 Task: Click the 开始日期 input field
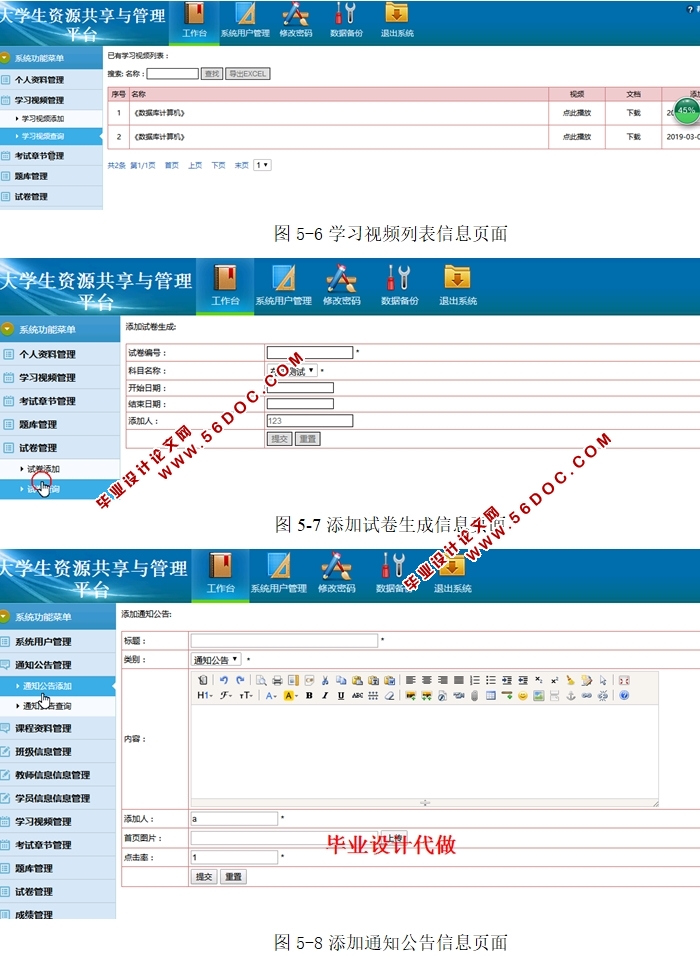coord(300,388)
